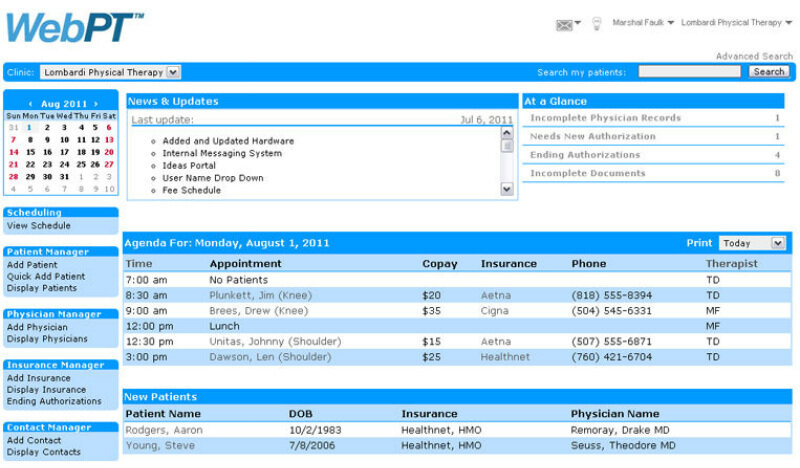
Task: Select August 15 on the calendar
Action: click(30, 152)
